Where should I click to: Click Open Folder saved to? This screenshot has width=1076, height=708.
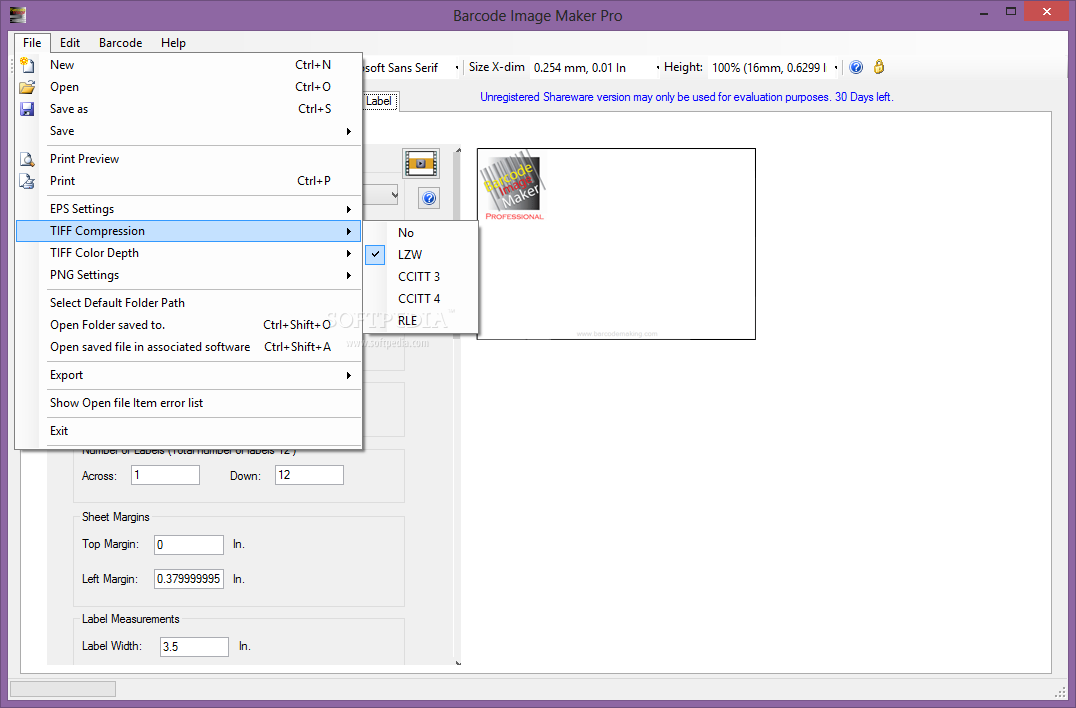(x=189, y=325)
